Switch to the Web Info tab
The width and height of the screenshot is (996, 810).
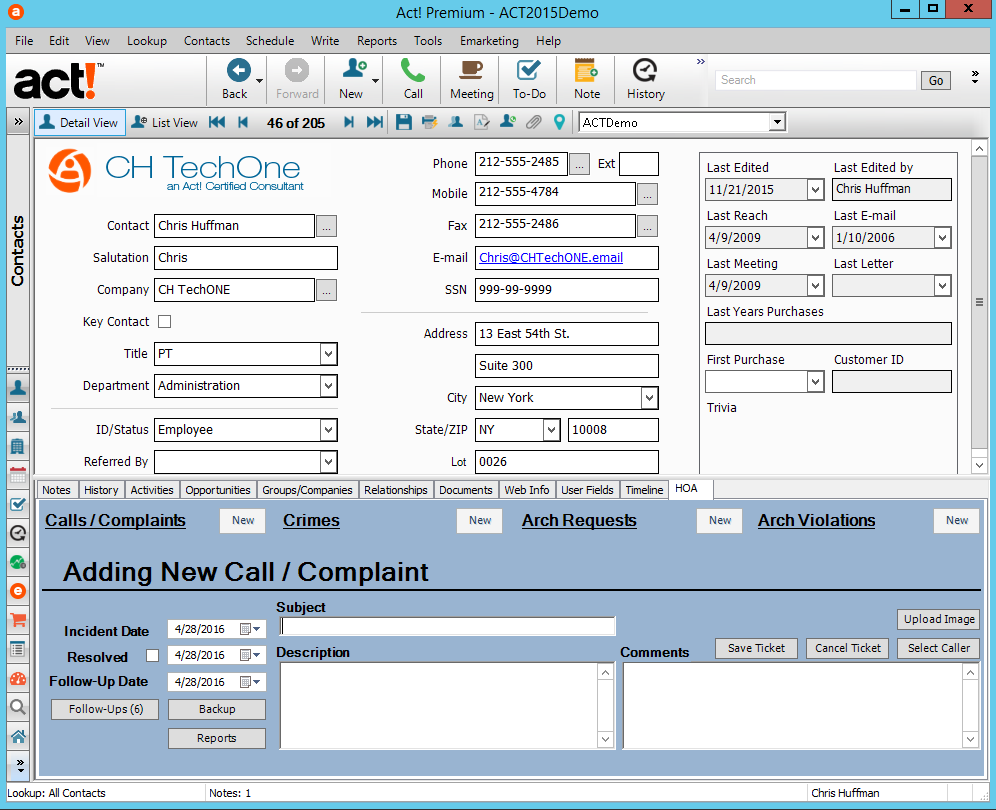(527, 490)
